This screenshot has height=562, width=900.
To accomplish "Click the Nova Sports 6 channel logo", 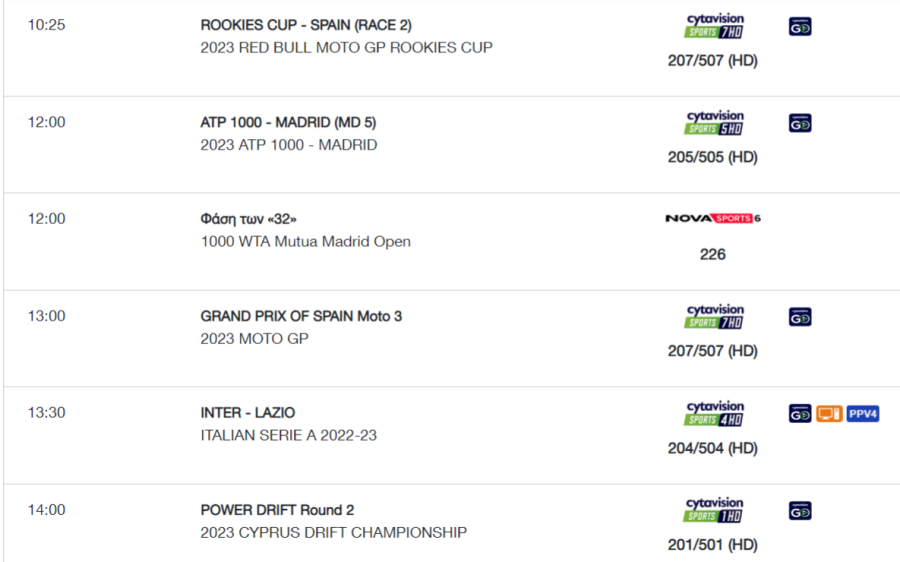I will [x=713, y=218].
